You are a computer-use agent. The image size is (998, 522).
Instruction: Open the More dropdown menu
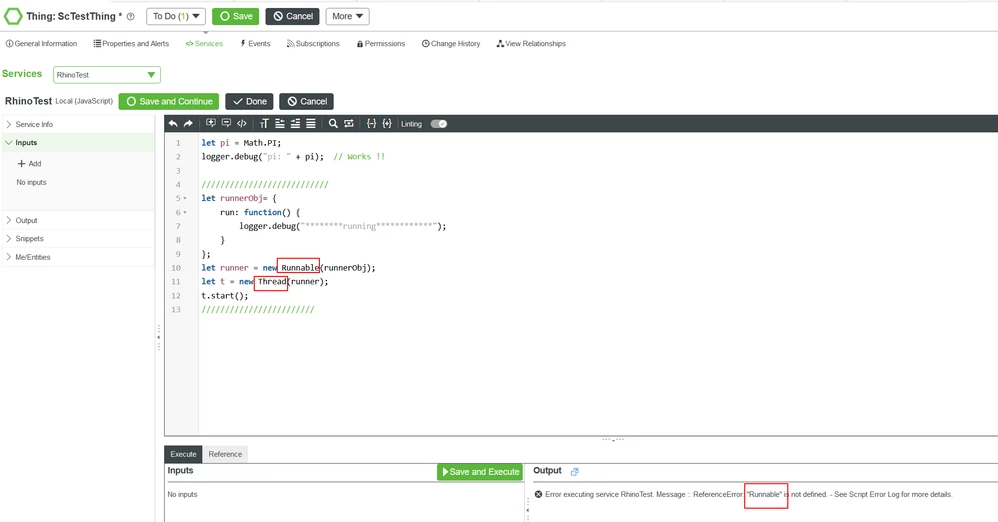[x=347, y=17]
